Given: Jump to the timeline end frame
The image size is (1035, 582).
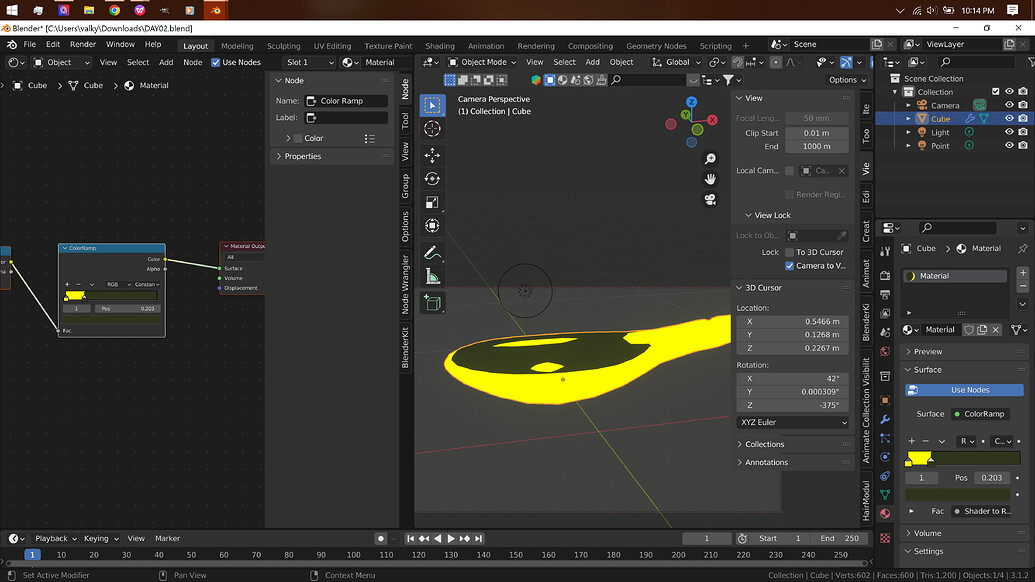Looking at the screenshot, I should tap(479, 538).
